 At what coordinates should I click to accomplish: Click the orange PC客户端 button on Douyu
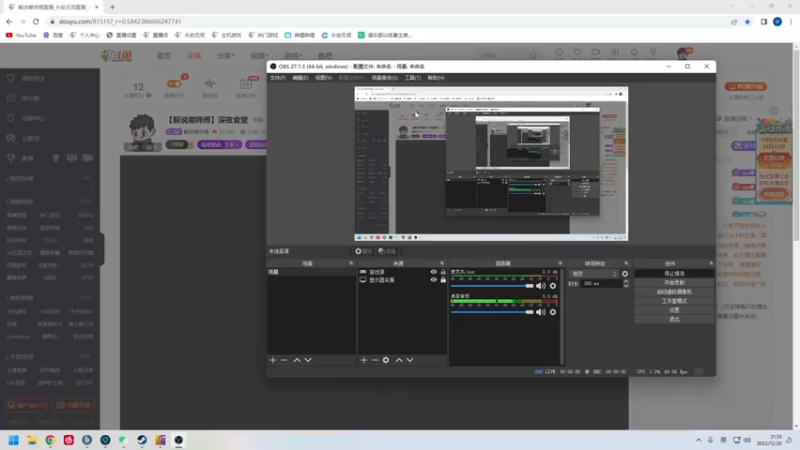pyautogui.click(x=746, y=86)
